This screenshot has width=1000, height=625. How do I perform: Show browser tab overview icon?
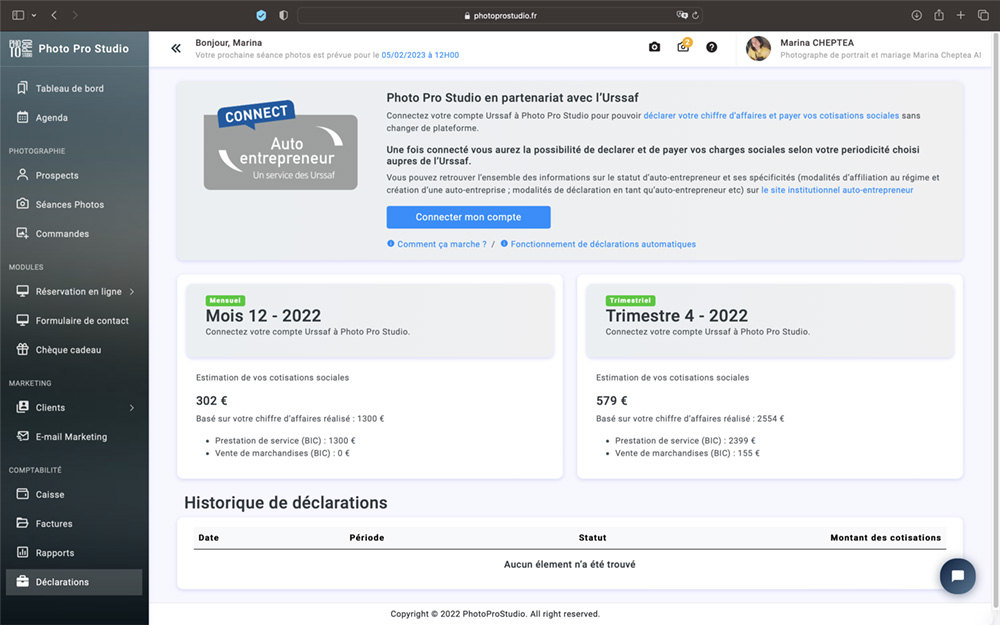pos(983,15)
